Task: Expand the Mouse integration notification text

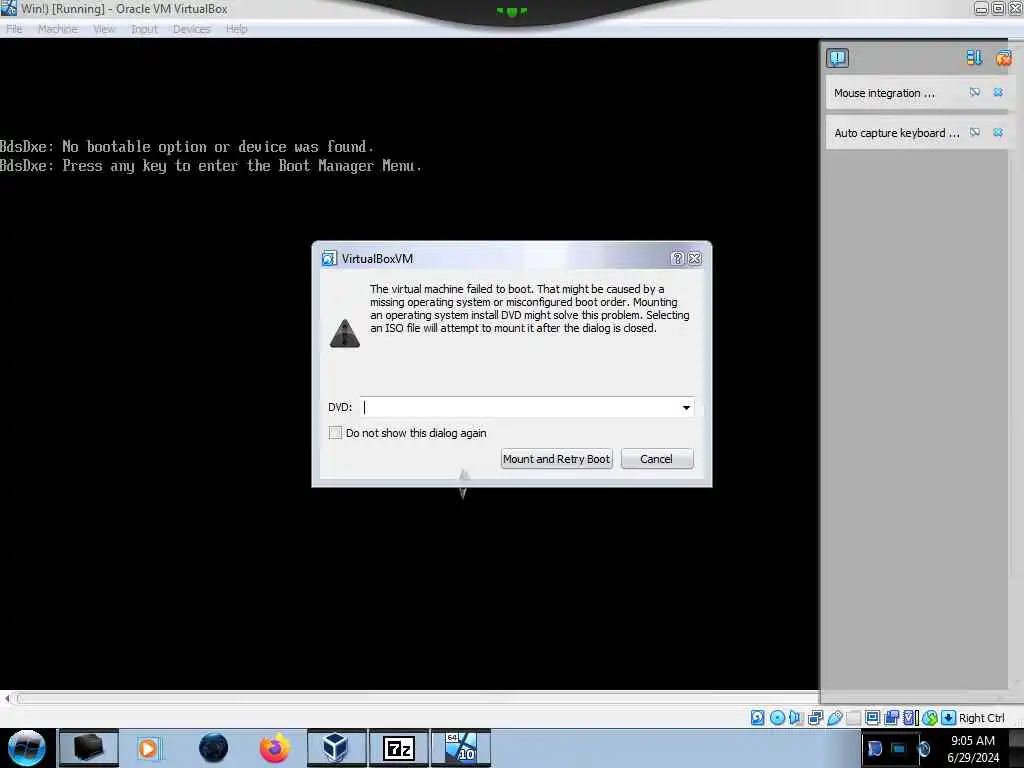Action: [884, 93]
